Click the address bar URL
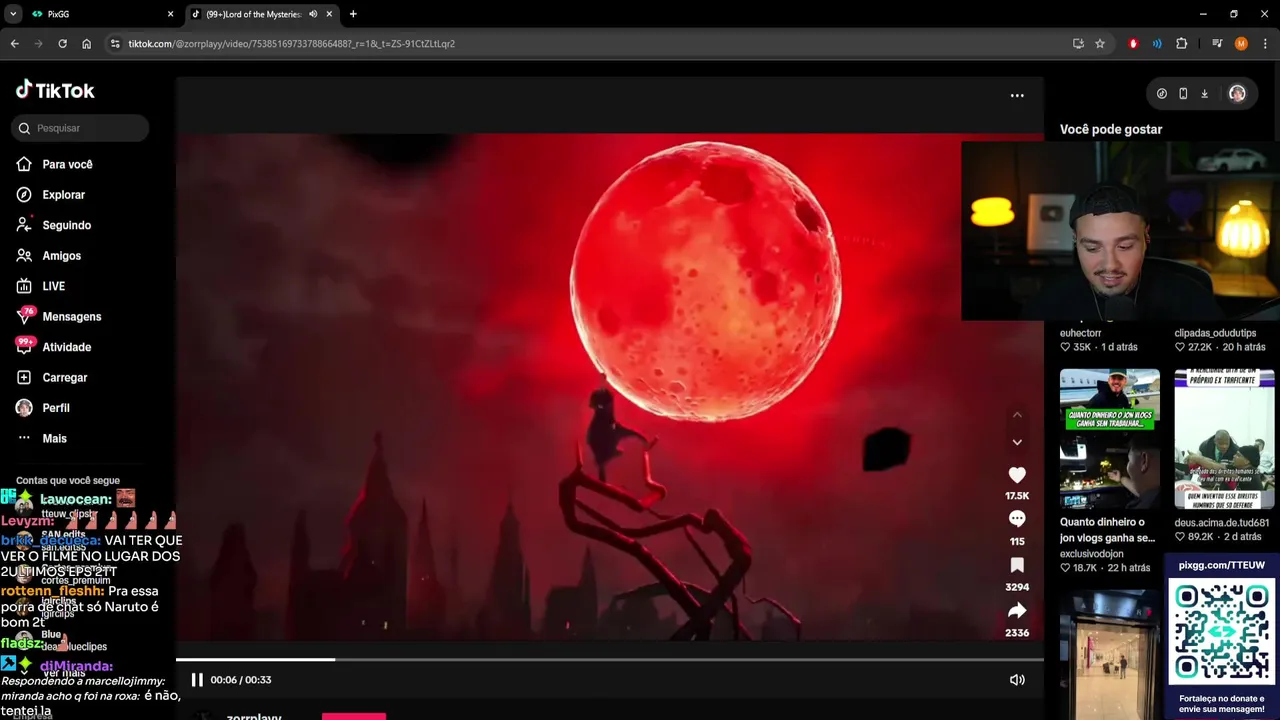This screenshot has width=1280, height=720. [291, 44]
